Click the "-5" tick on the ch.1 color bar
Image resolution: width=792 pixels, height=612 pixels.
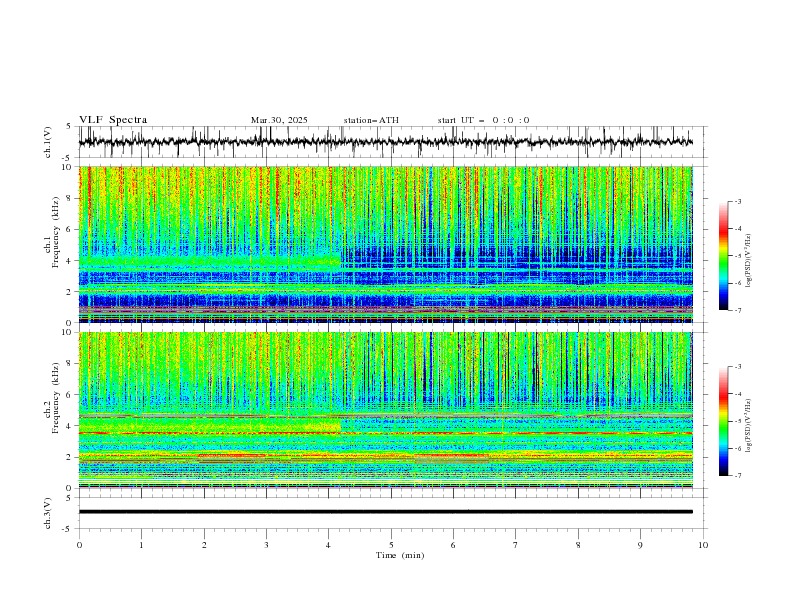click(737, 256)
